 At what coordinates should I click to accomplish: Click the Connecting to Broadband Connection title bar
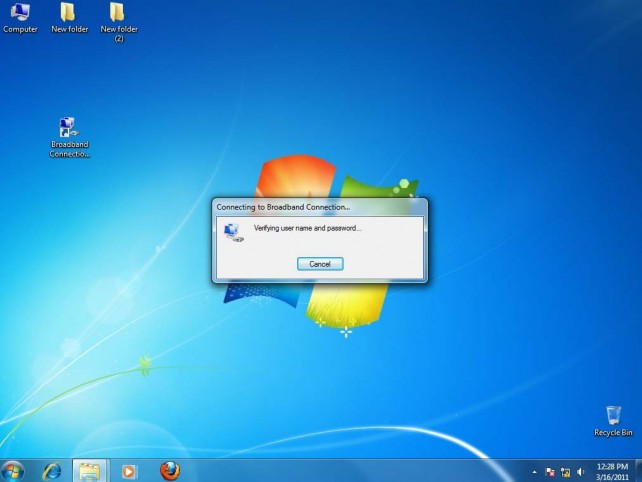[320, 207]
